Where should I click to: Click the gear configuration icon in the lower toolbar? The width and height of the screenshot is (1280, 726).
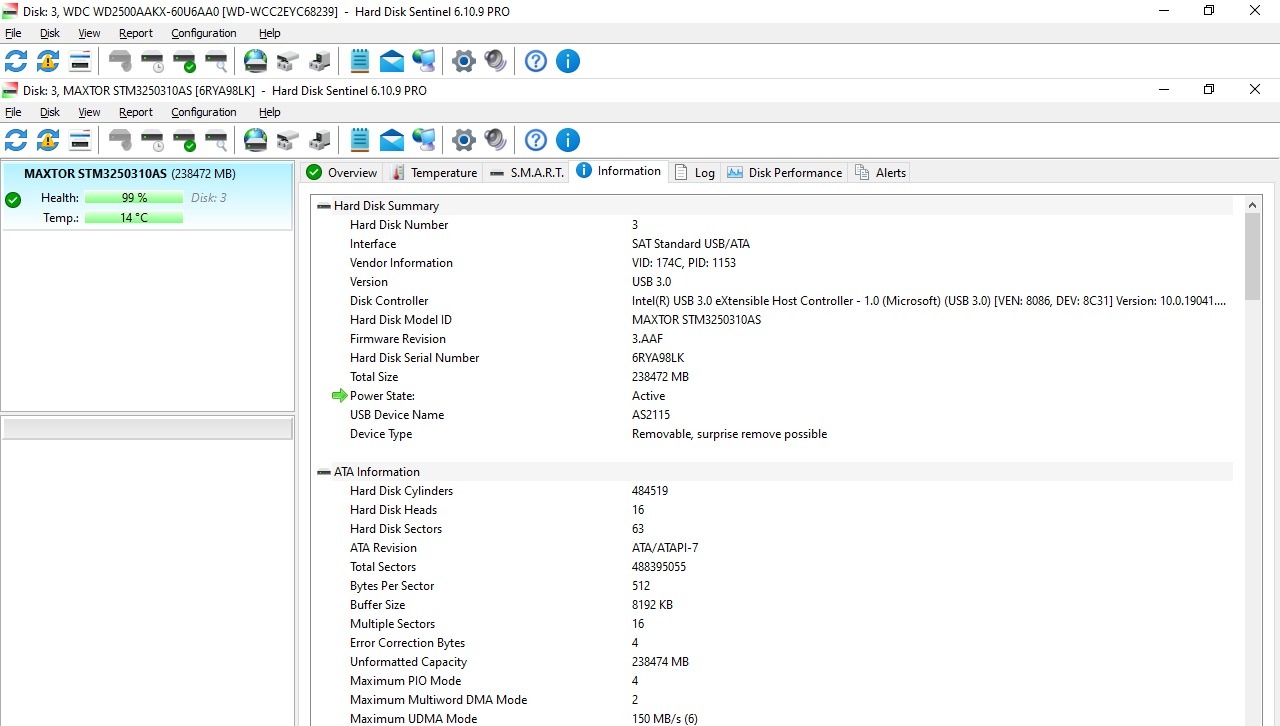463,140
